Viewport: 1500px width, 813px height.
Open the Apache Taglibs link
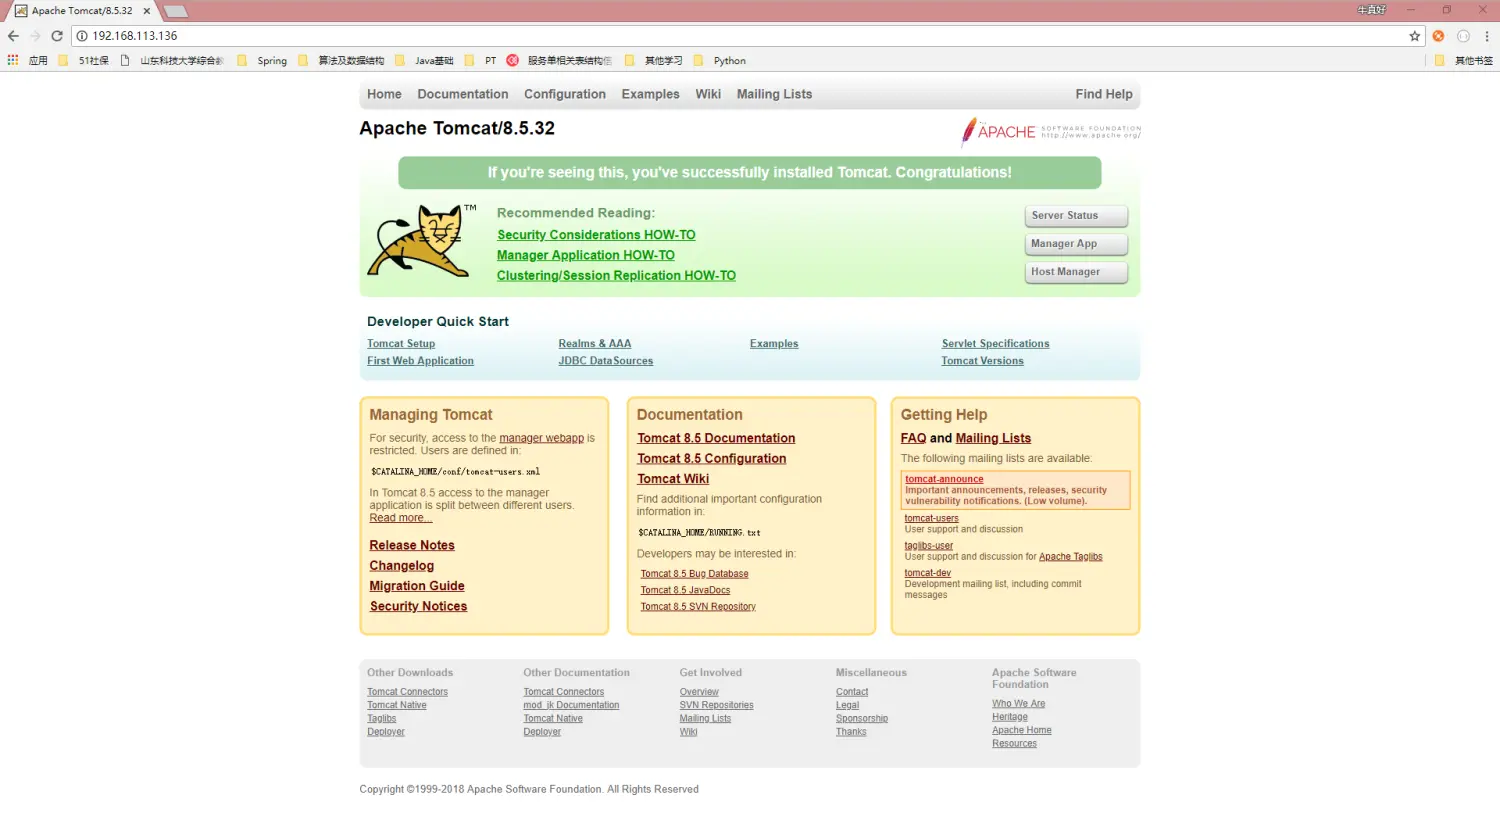pos(1070,557)
